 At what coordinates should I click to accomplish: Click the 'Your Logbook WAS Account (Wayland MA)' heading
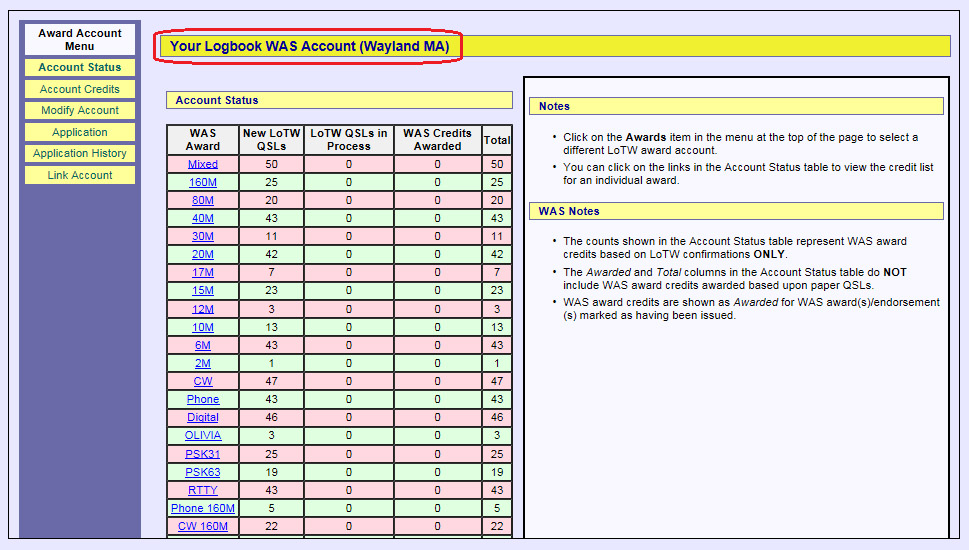(309, 46)
